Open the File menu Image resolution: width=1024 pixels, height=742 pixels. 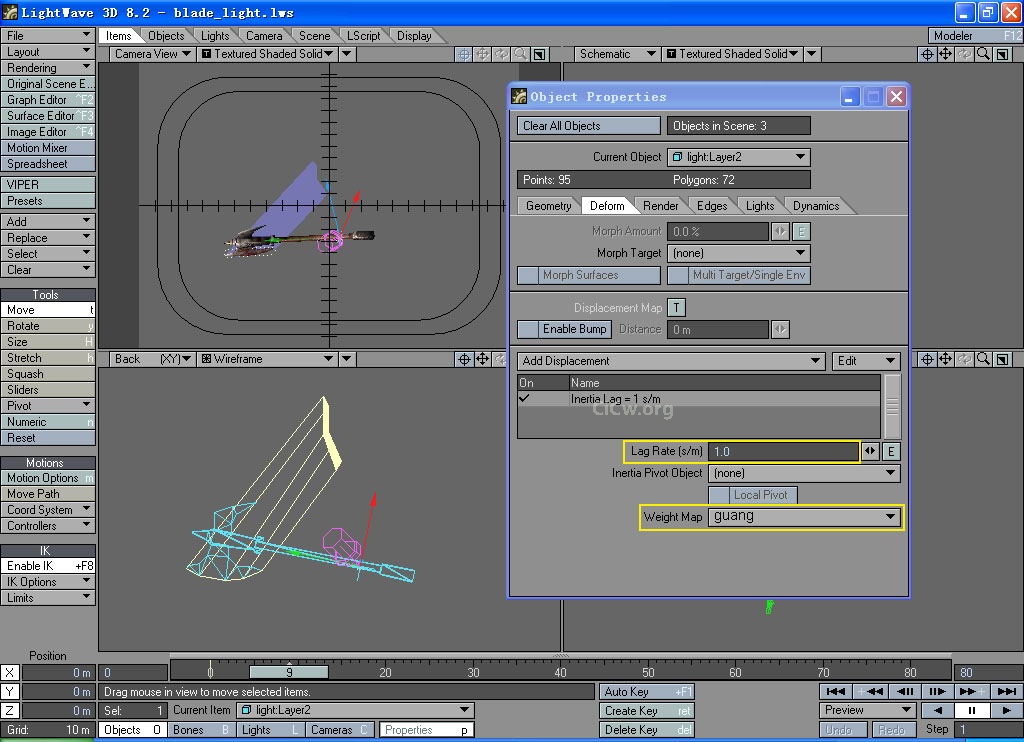coord(48,35)
